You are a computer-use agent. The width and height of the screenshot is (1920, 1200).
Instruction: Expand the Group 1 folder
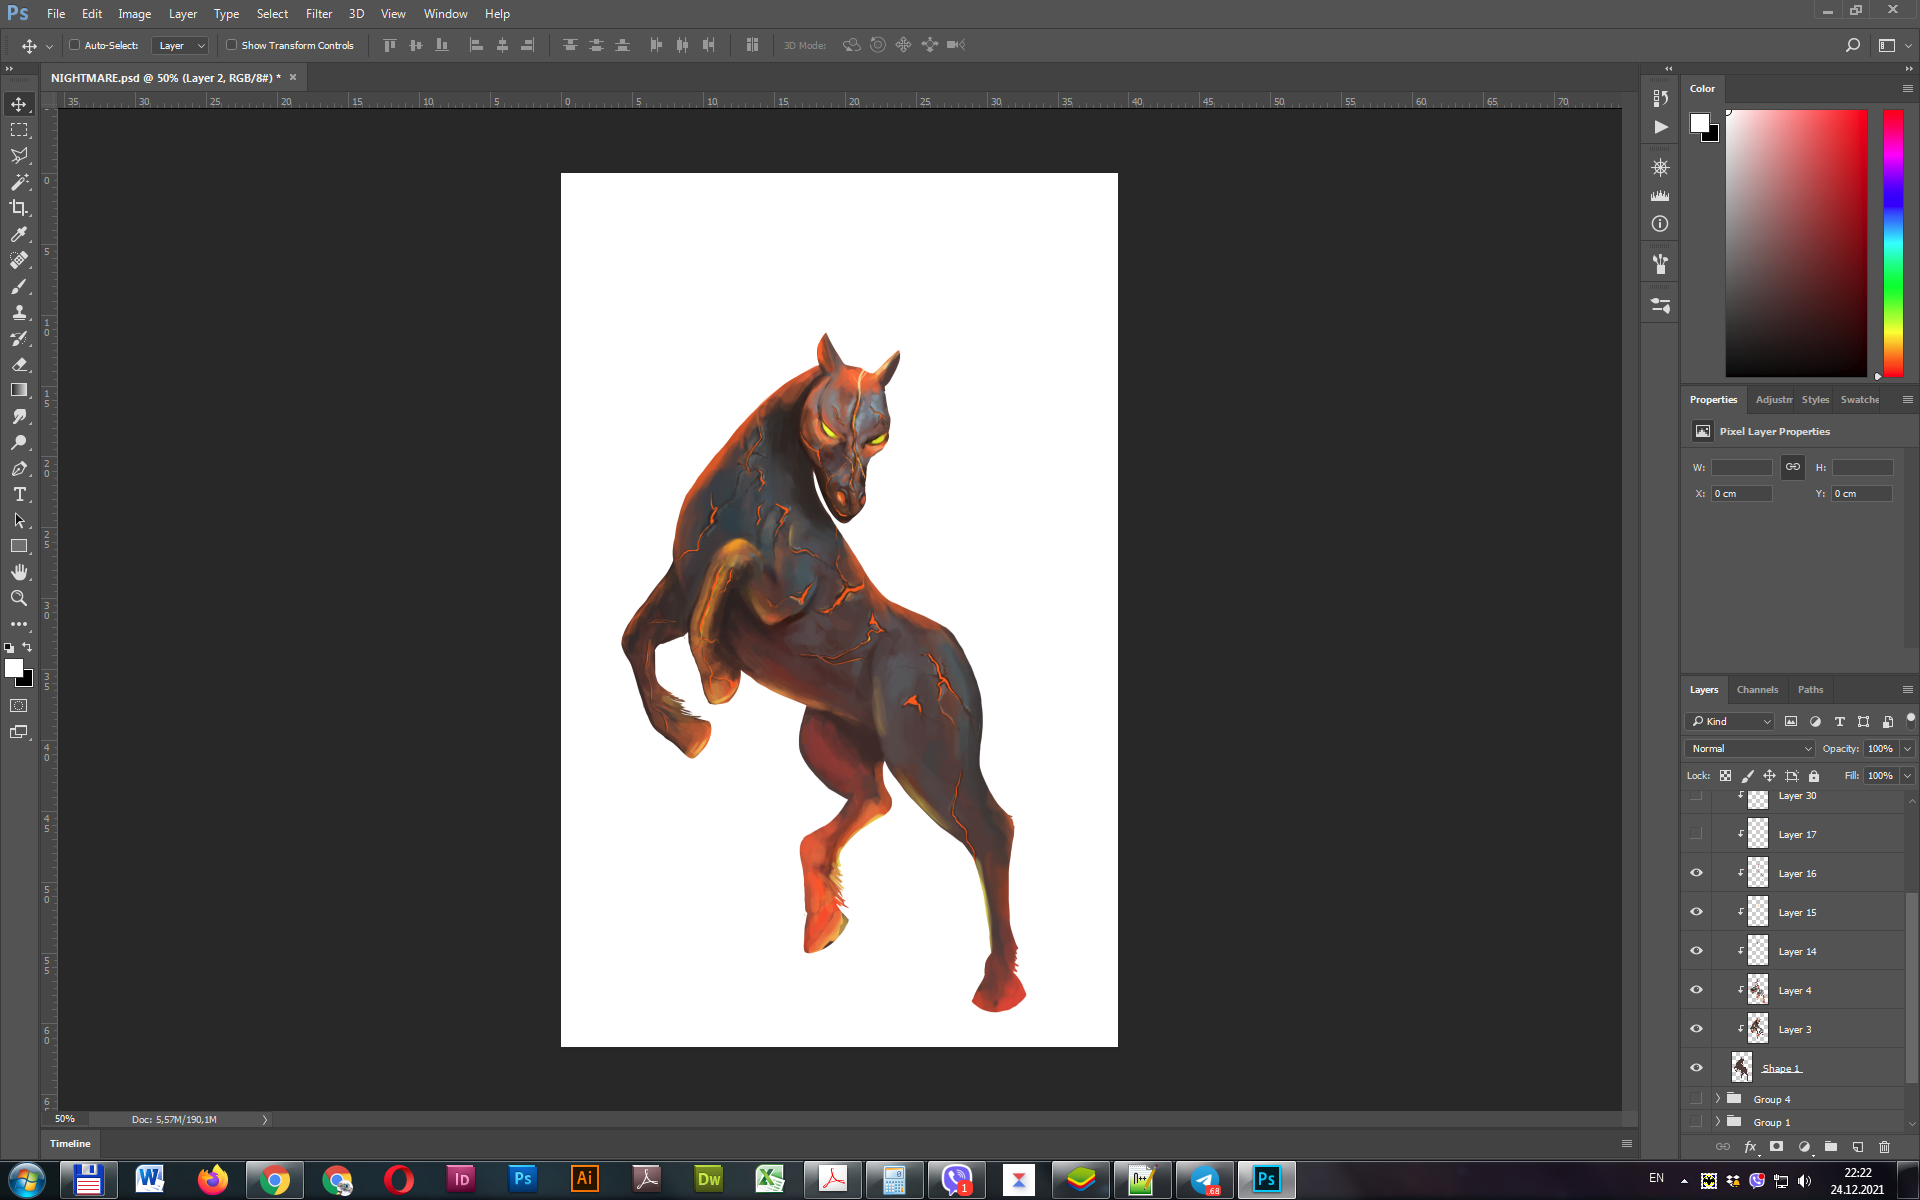click(1718, 1122)
